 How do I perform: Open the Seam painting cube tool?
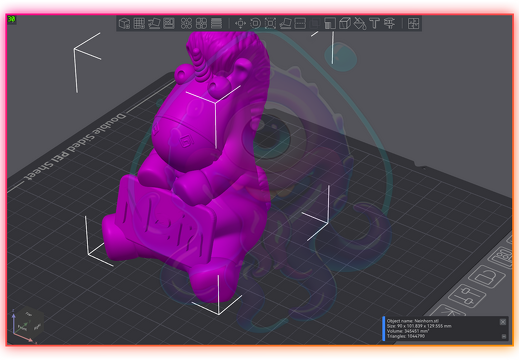click(345, 24)
